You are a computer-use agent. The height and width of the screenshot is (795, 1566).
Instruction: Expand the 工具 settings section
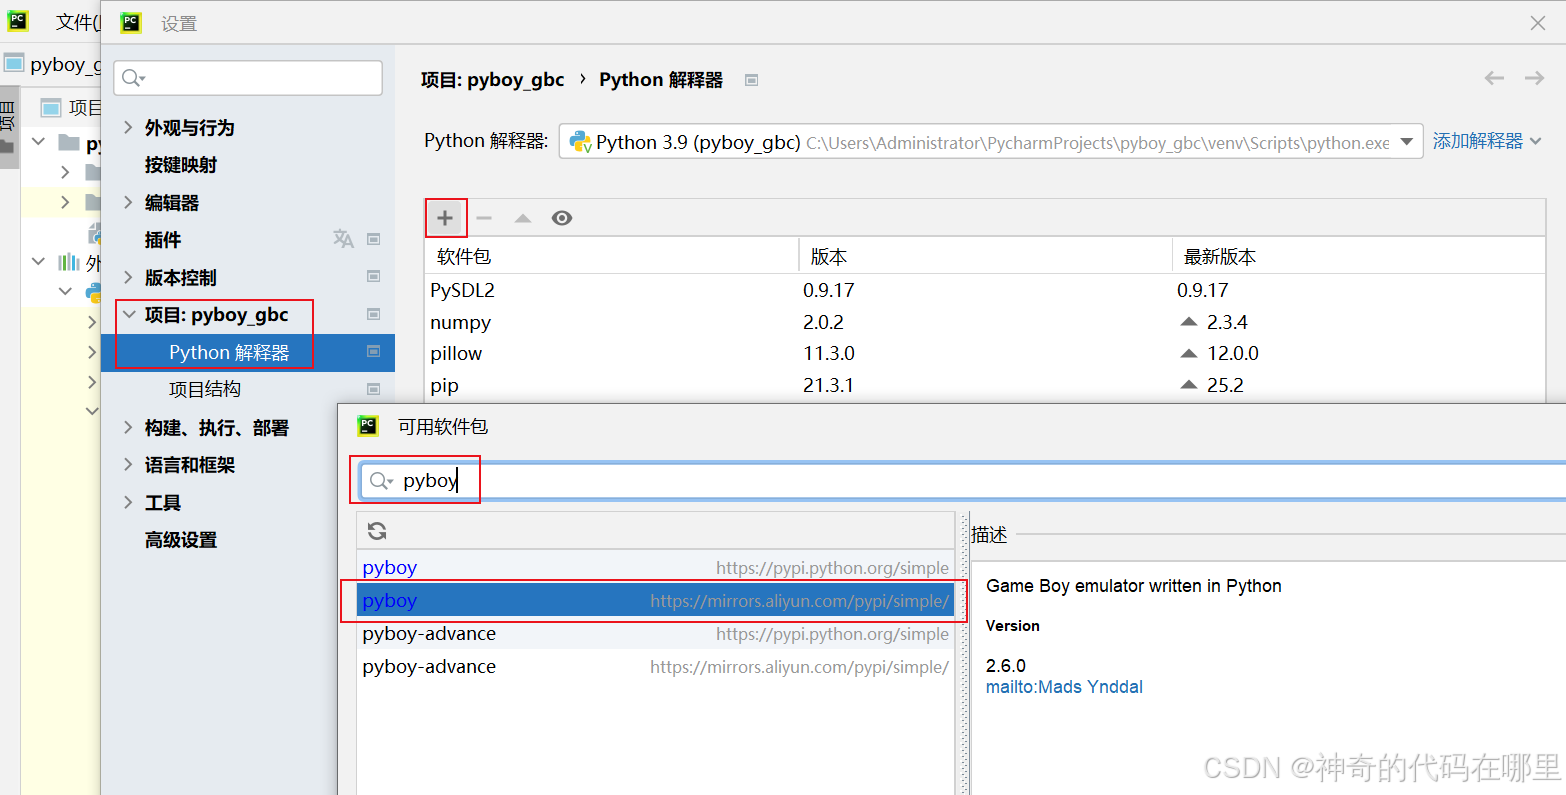click(128, 502)
